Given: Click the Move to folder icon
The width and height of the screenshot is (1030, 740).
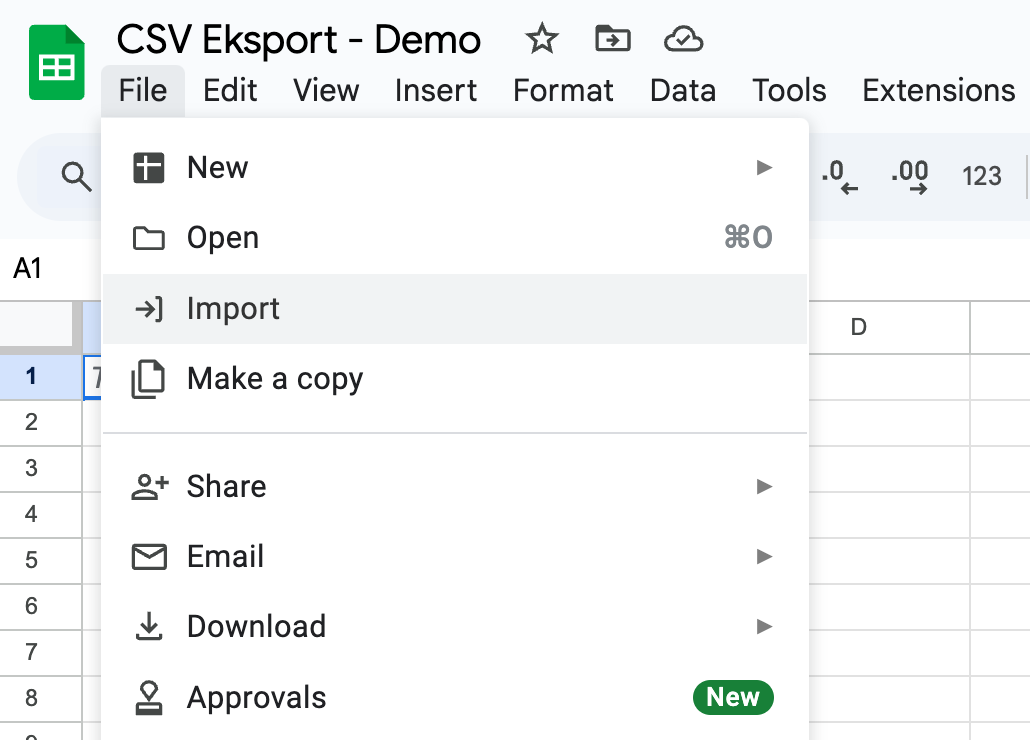Looking at the screenshot, I should (612, 39).
